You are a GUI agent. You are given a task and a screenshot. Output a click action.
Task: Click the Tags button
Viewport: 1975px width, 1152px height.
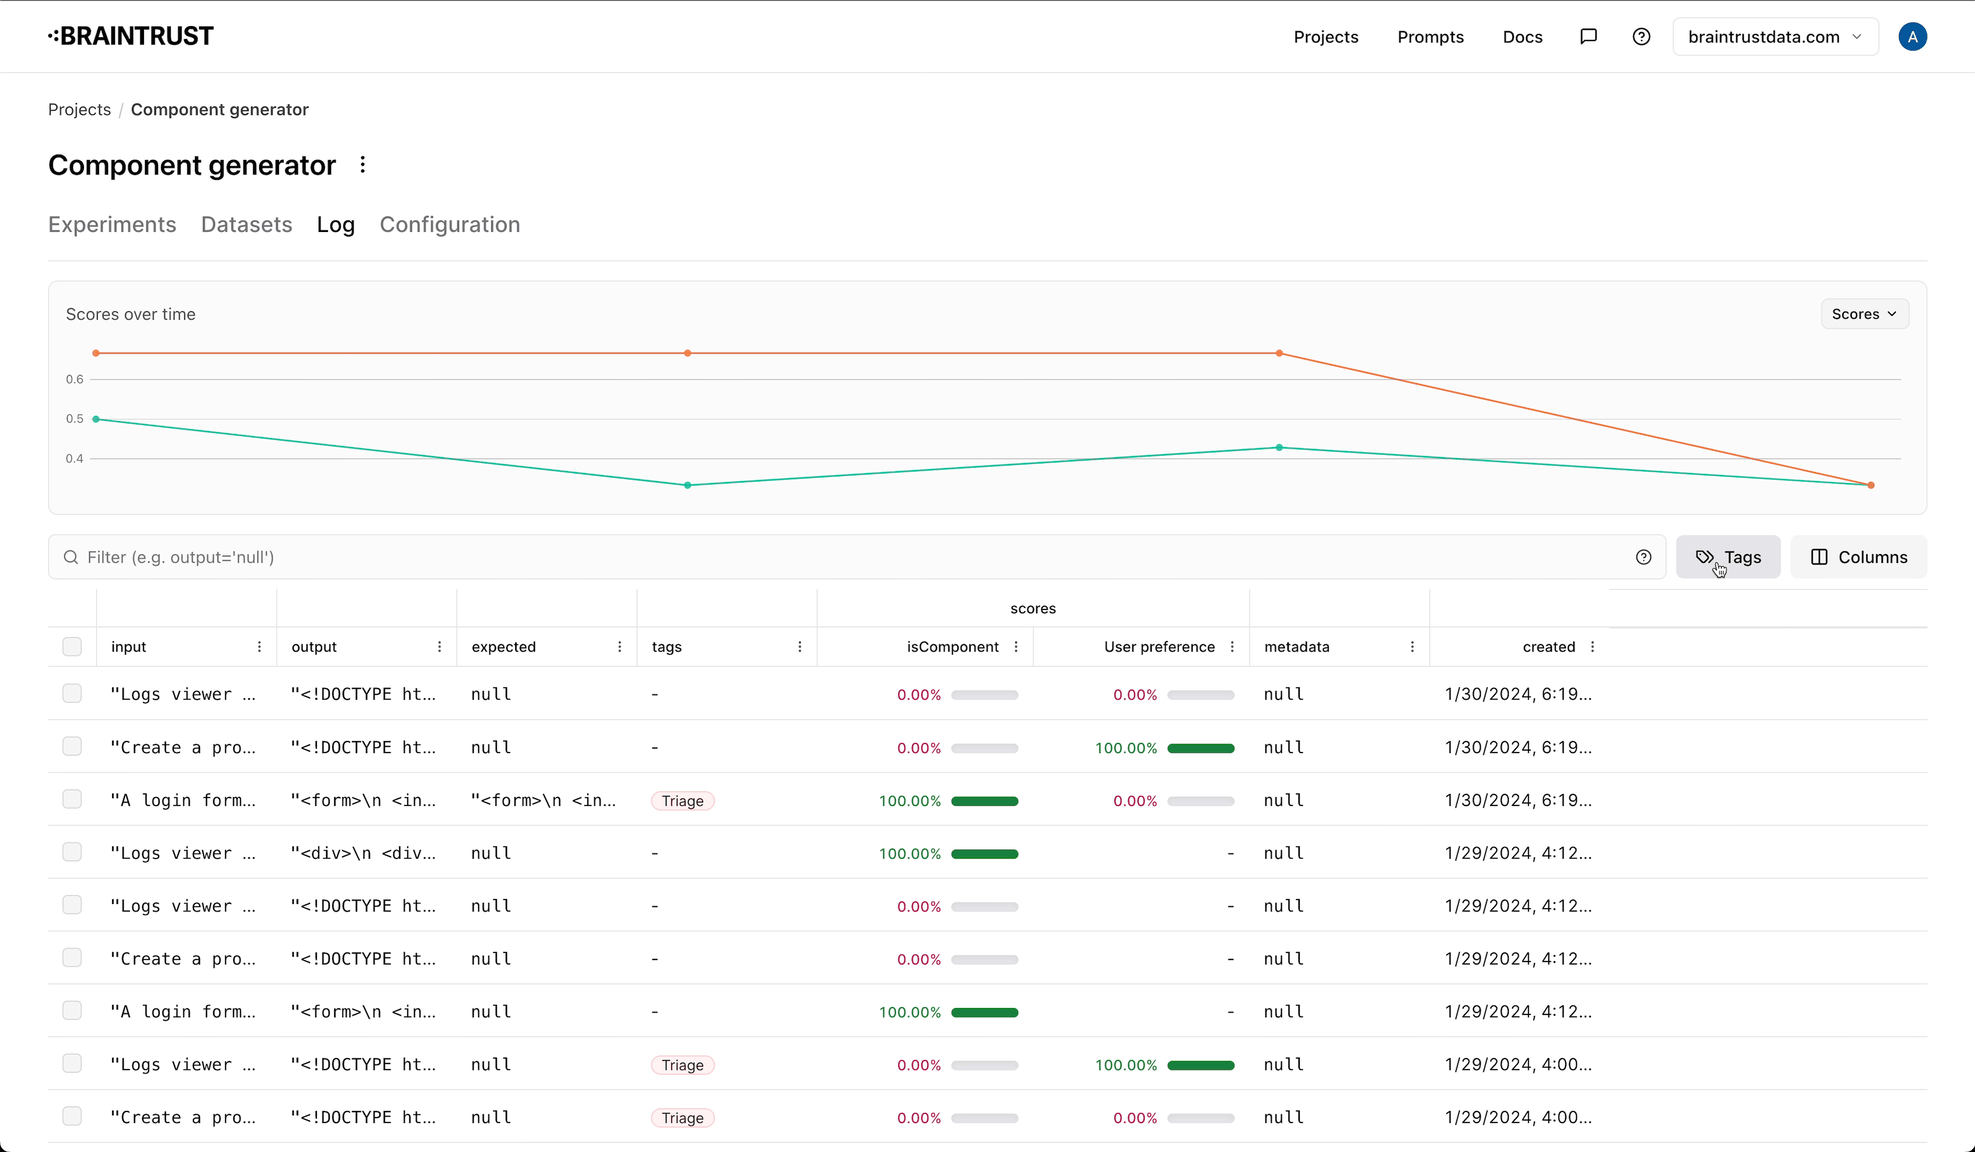[x=1728, y=557]
